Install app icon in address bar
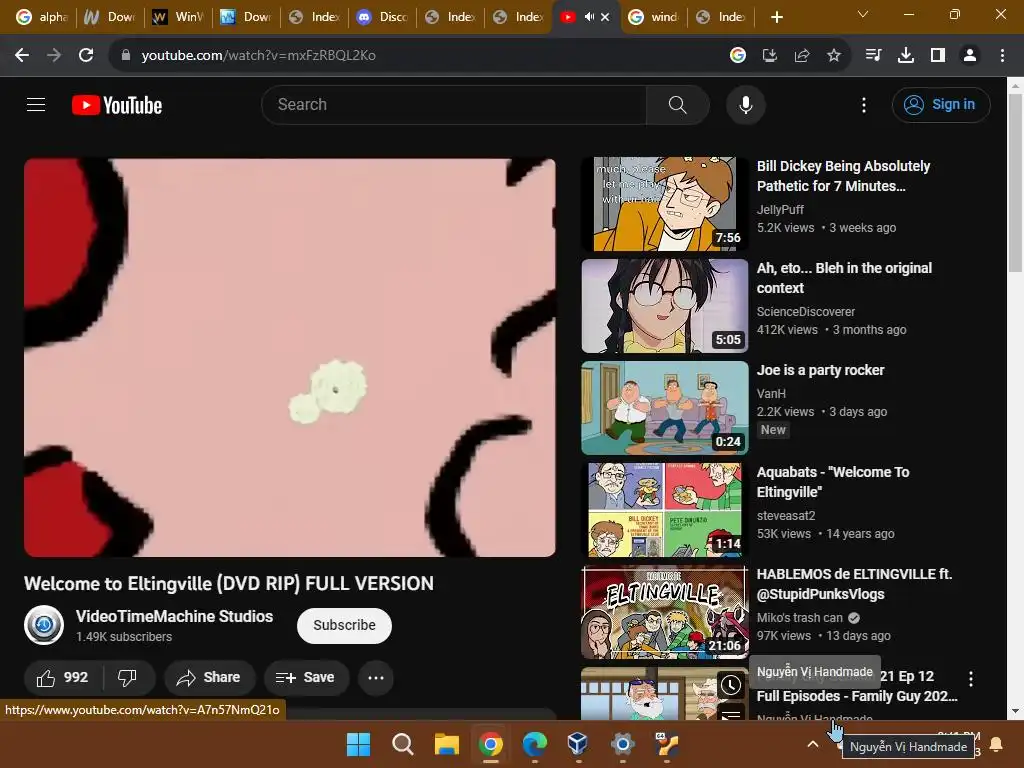Screen dimensions: 1024x768 point(770,56)
